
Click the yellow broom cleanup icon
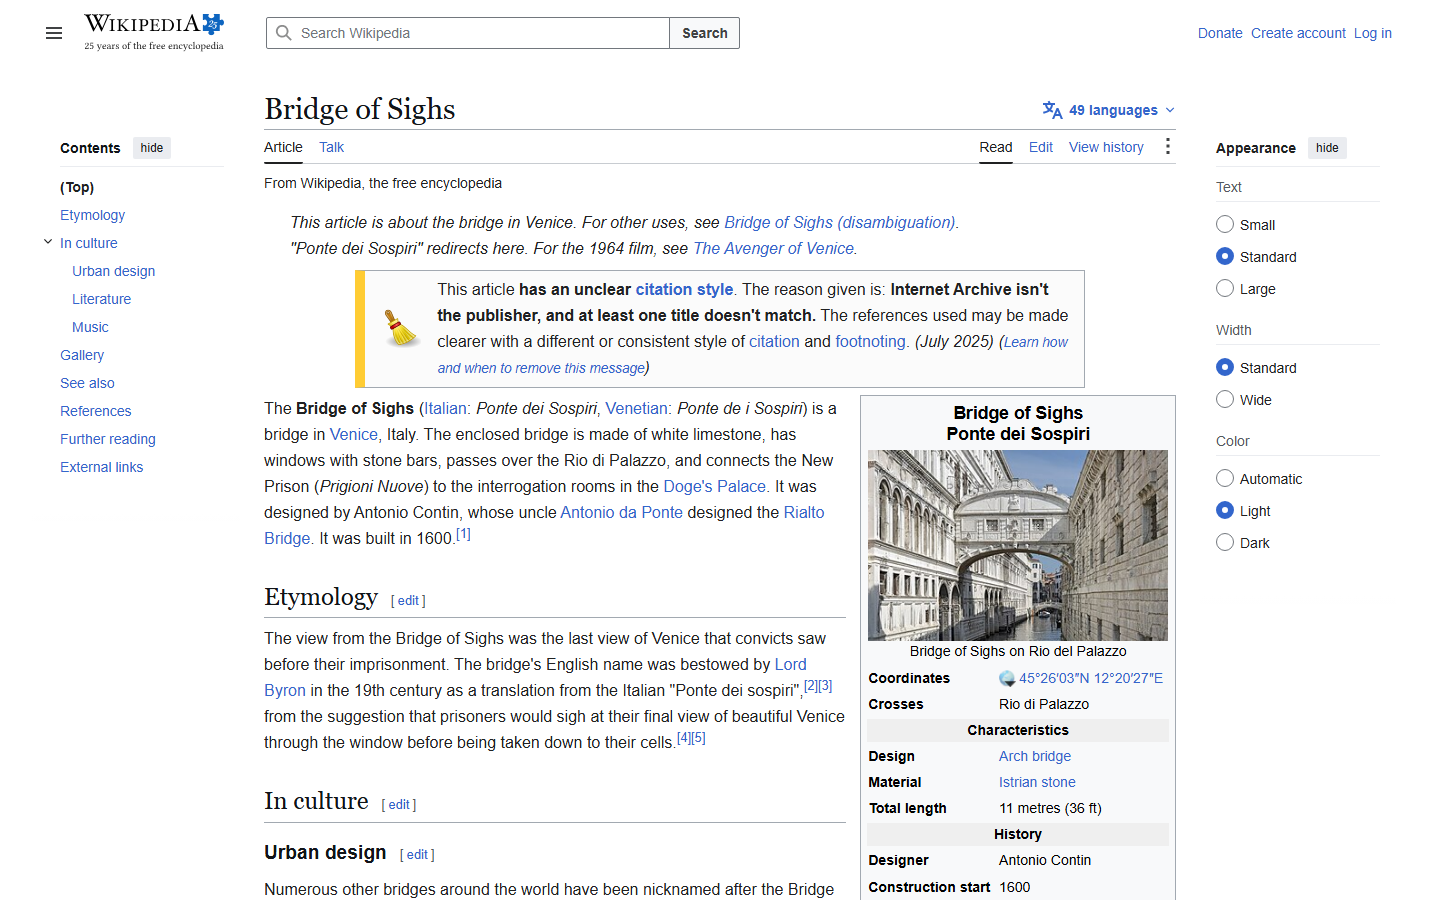coord(401,328)
